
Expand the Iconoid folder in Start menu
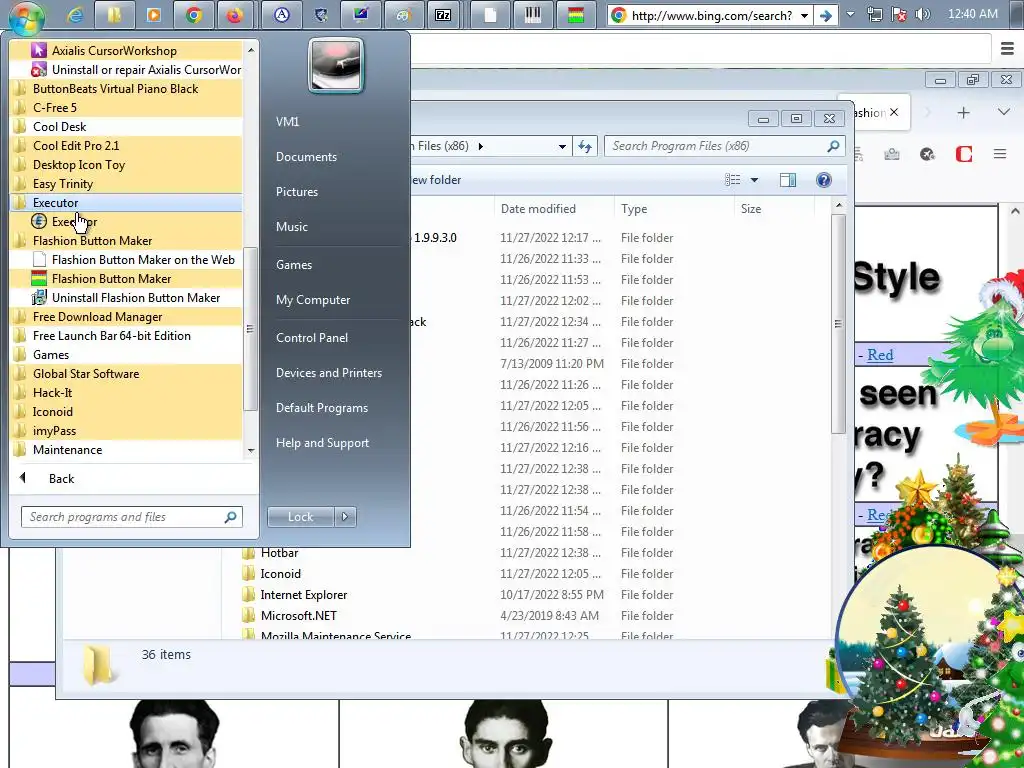[x=126, y=411]
